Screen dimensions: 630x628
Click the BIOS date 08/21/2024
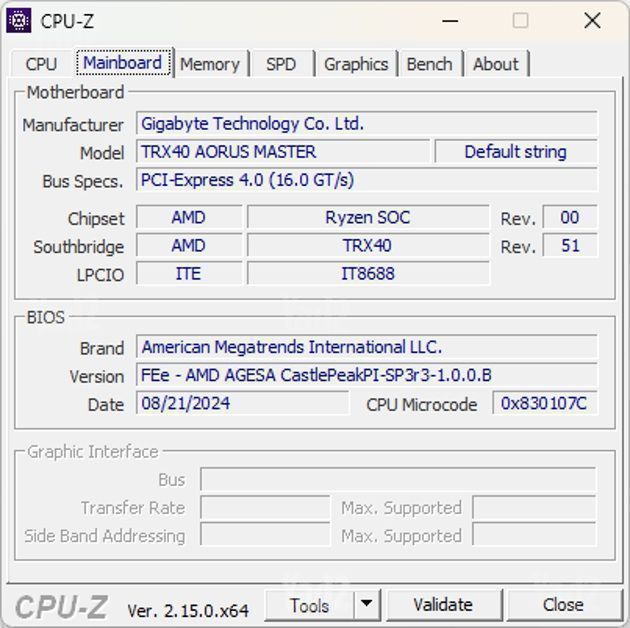coord(243,403)
